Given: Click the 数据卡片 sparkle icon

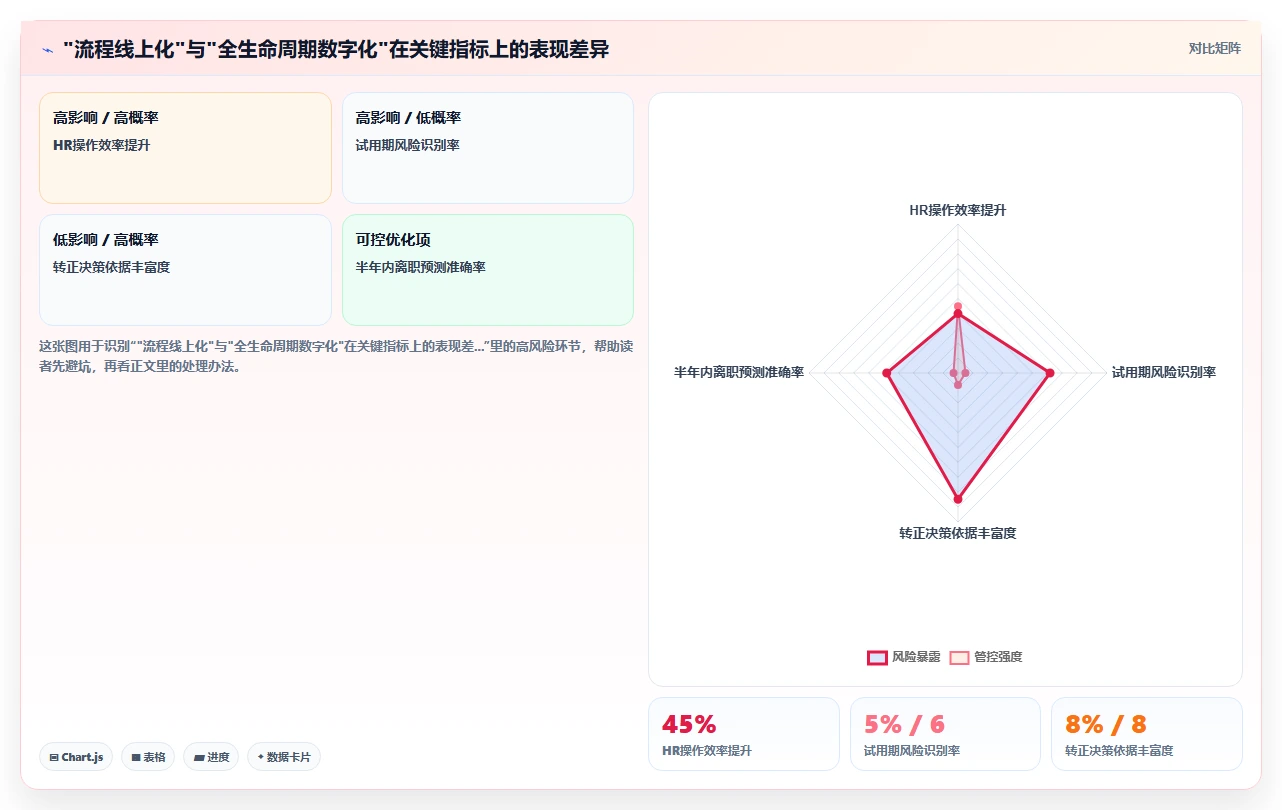Looking at the screenshot, I should tap(261, 757).
